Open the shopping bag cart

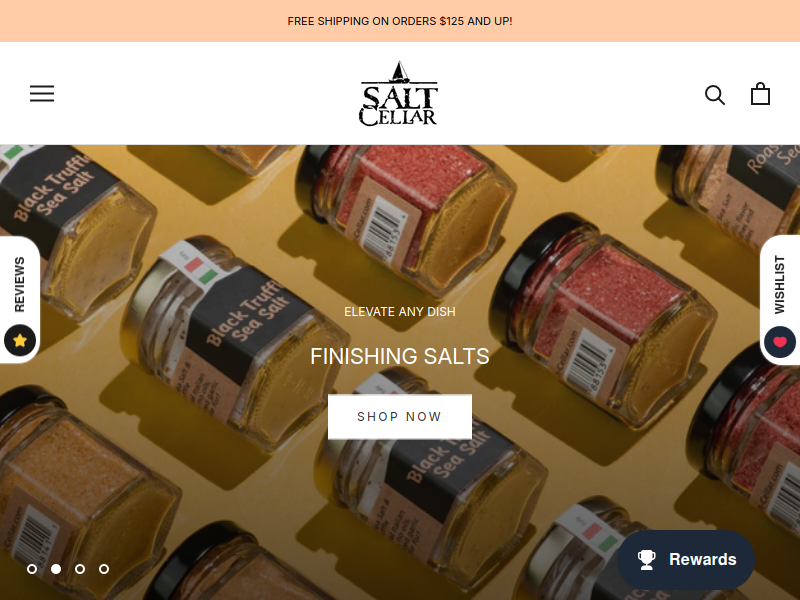pos(760,94)
